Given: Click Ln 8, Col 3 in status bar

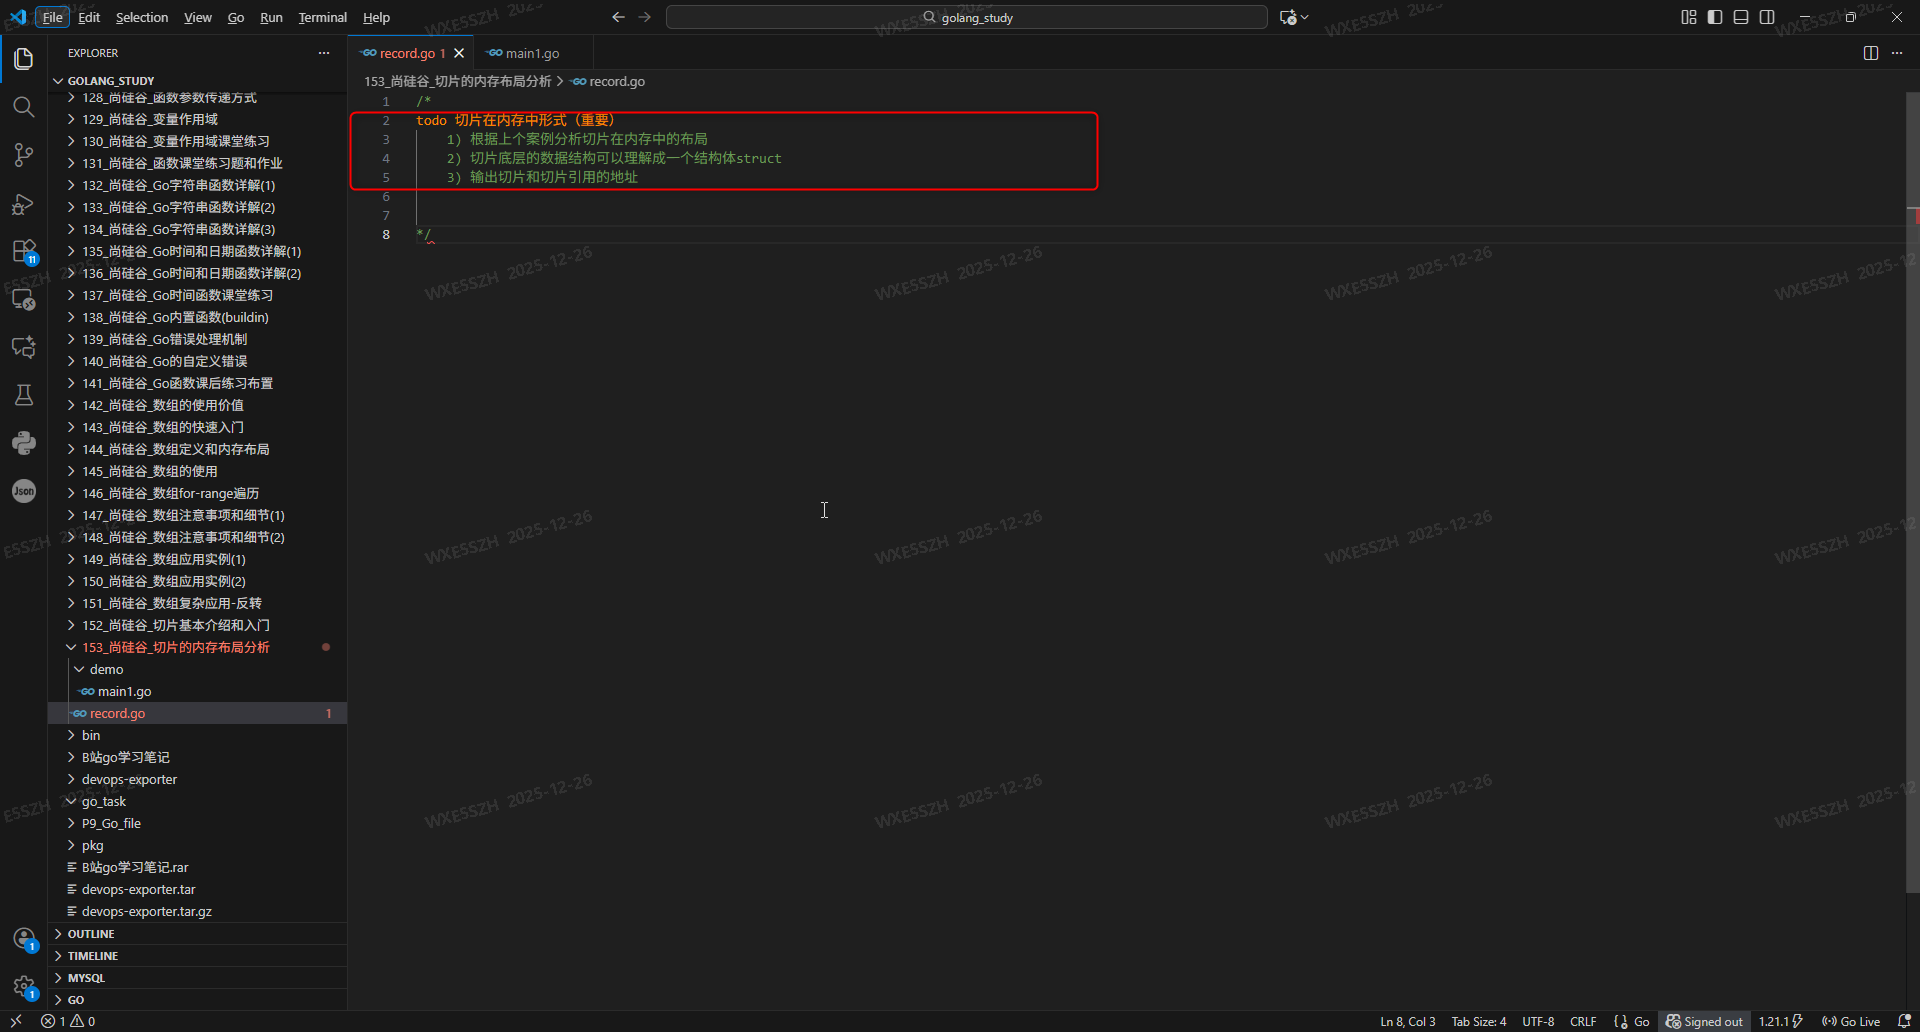Looking at the screenshot, I should pyautogui.click(x=1407, y=1021).
